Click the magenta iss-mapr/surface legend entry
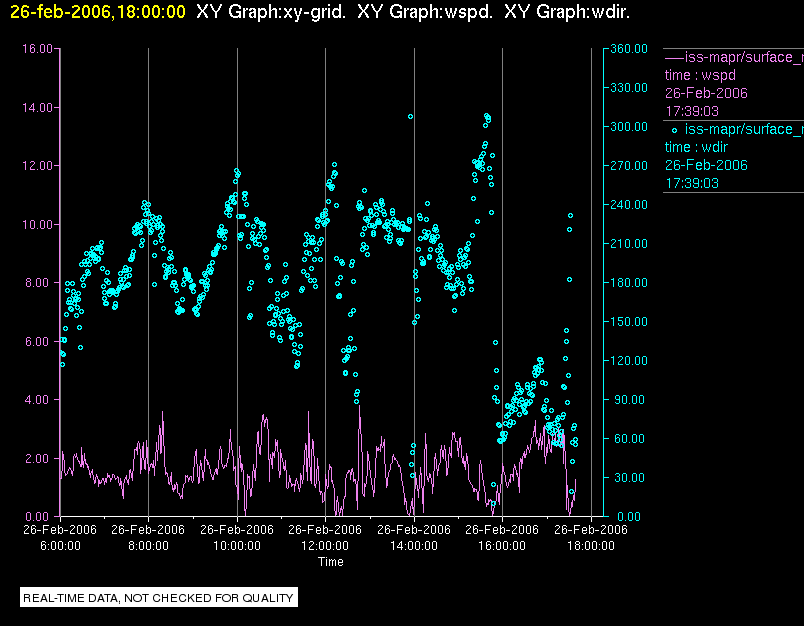Screen dimensions: 804x626 point(734,57)
